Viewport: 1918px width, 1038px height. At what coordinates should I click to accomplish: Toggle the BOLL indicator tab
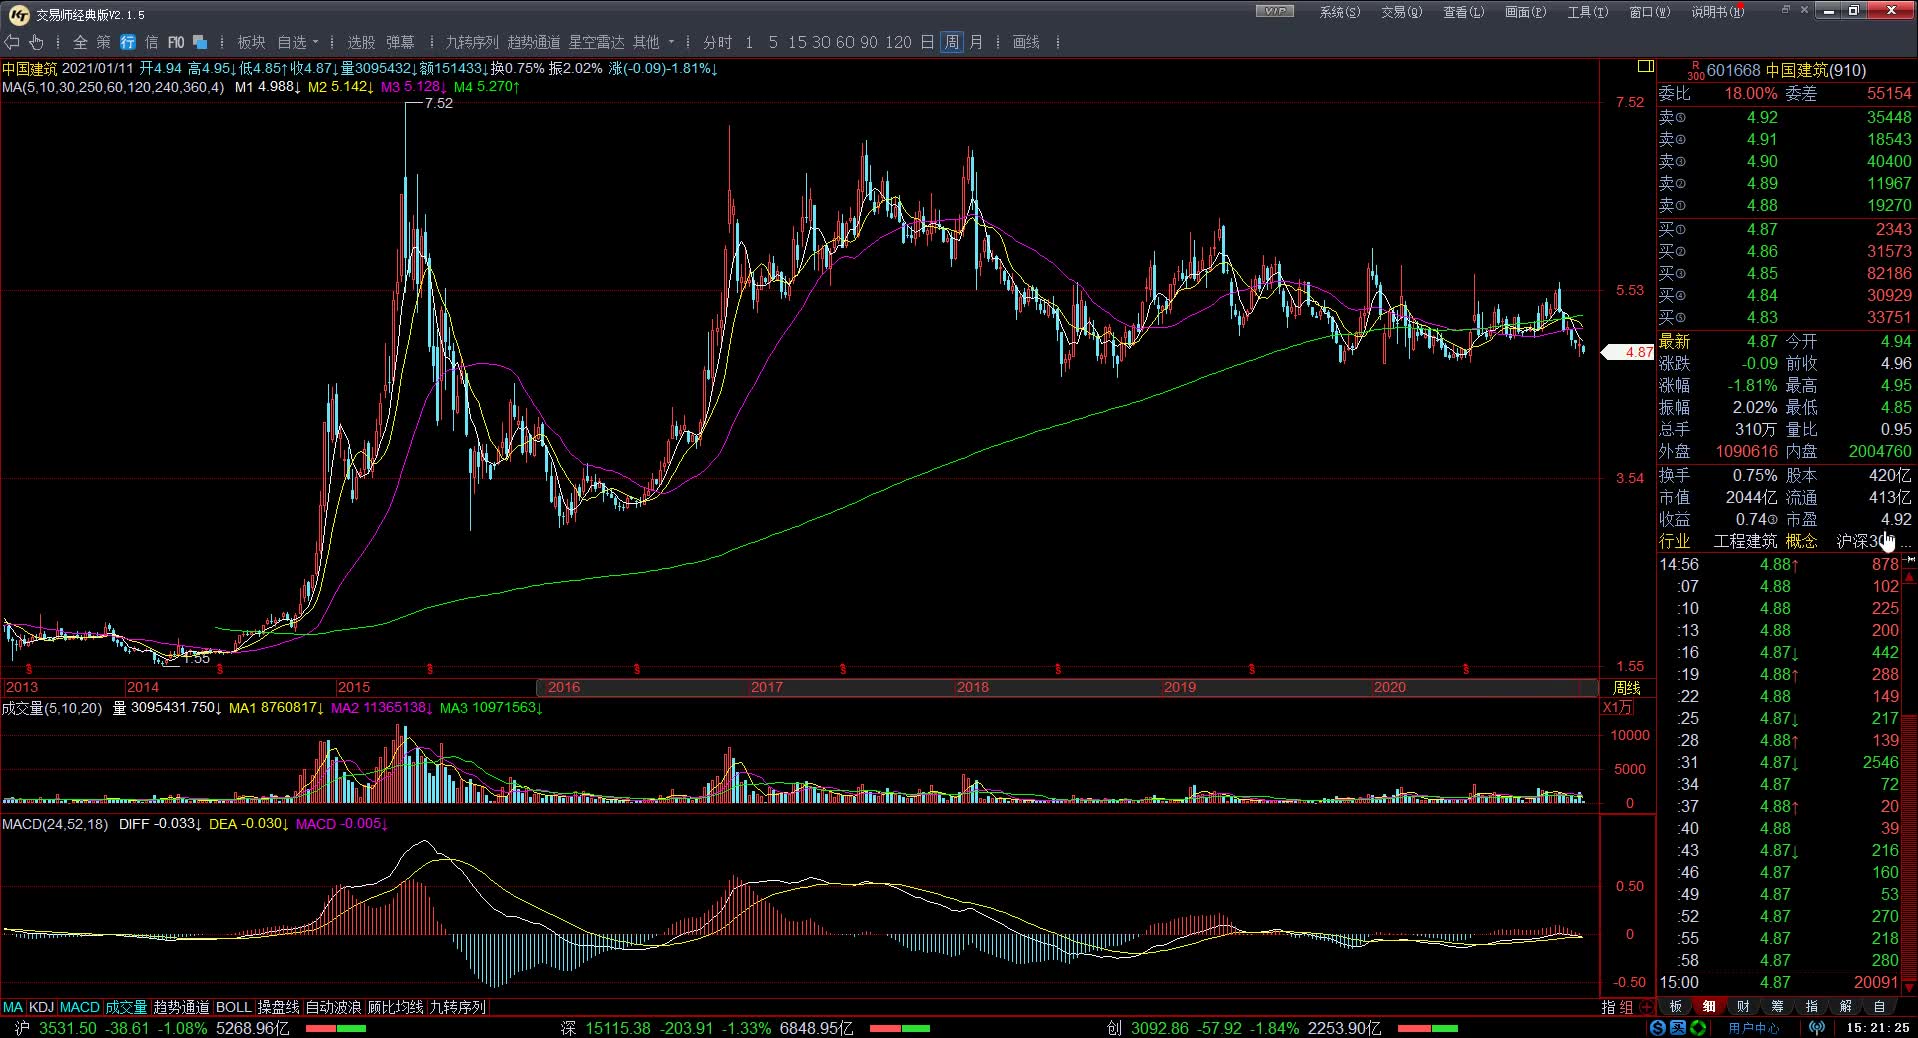pos(233,1007)
